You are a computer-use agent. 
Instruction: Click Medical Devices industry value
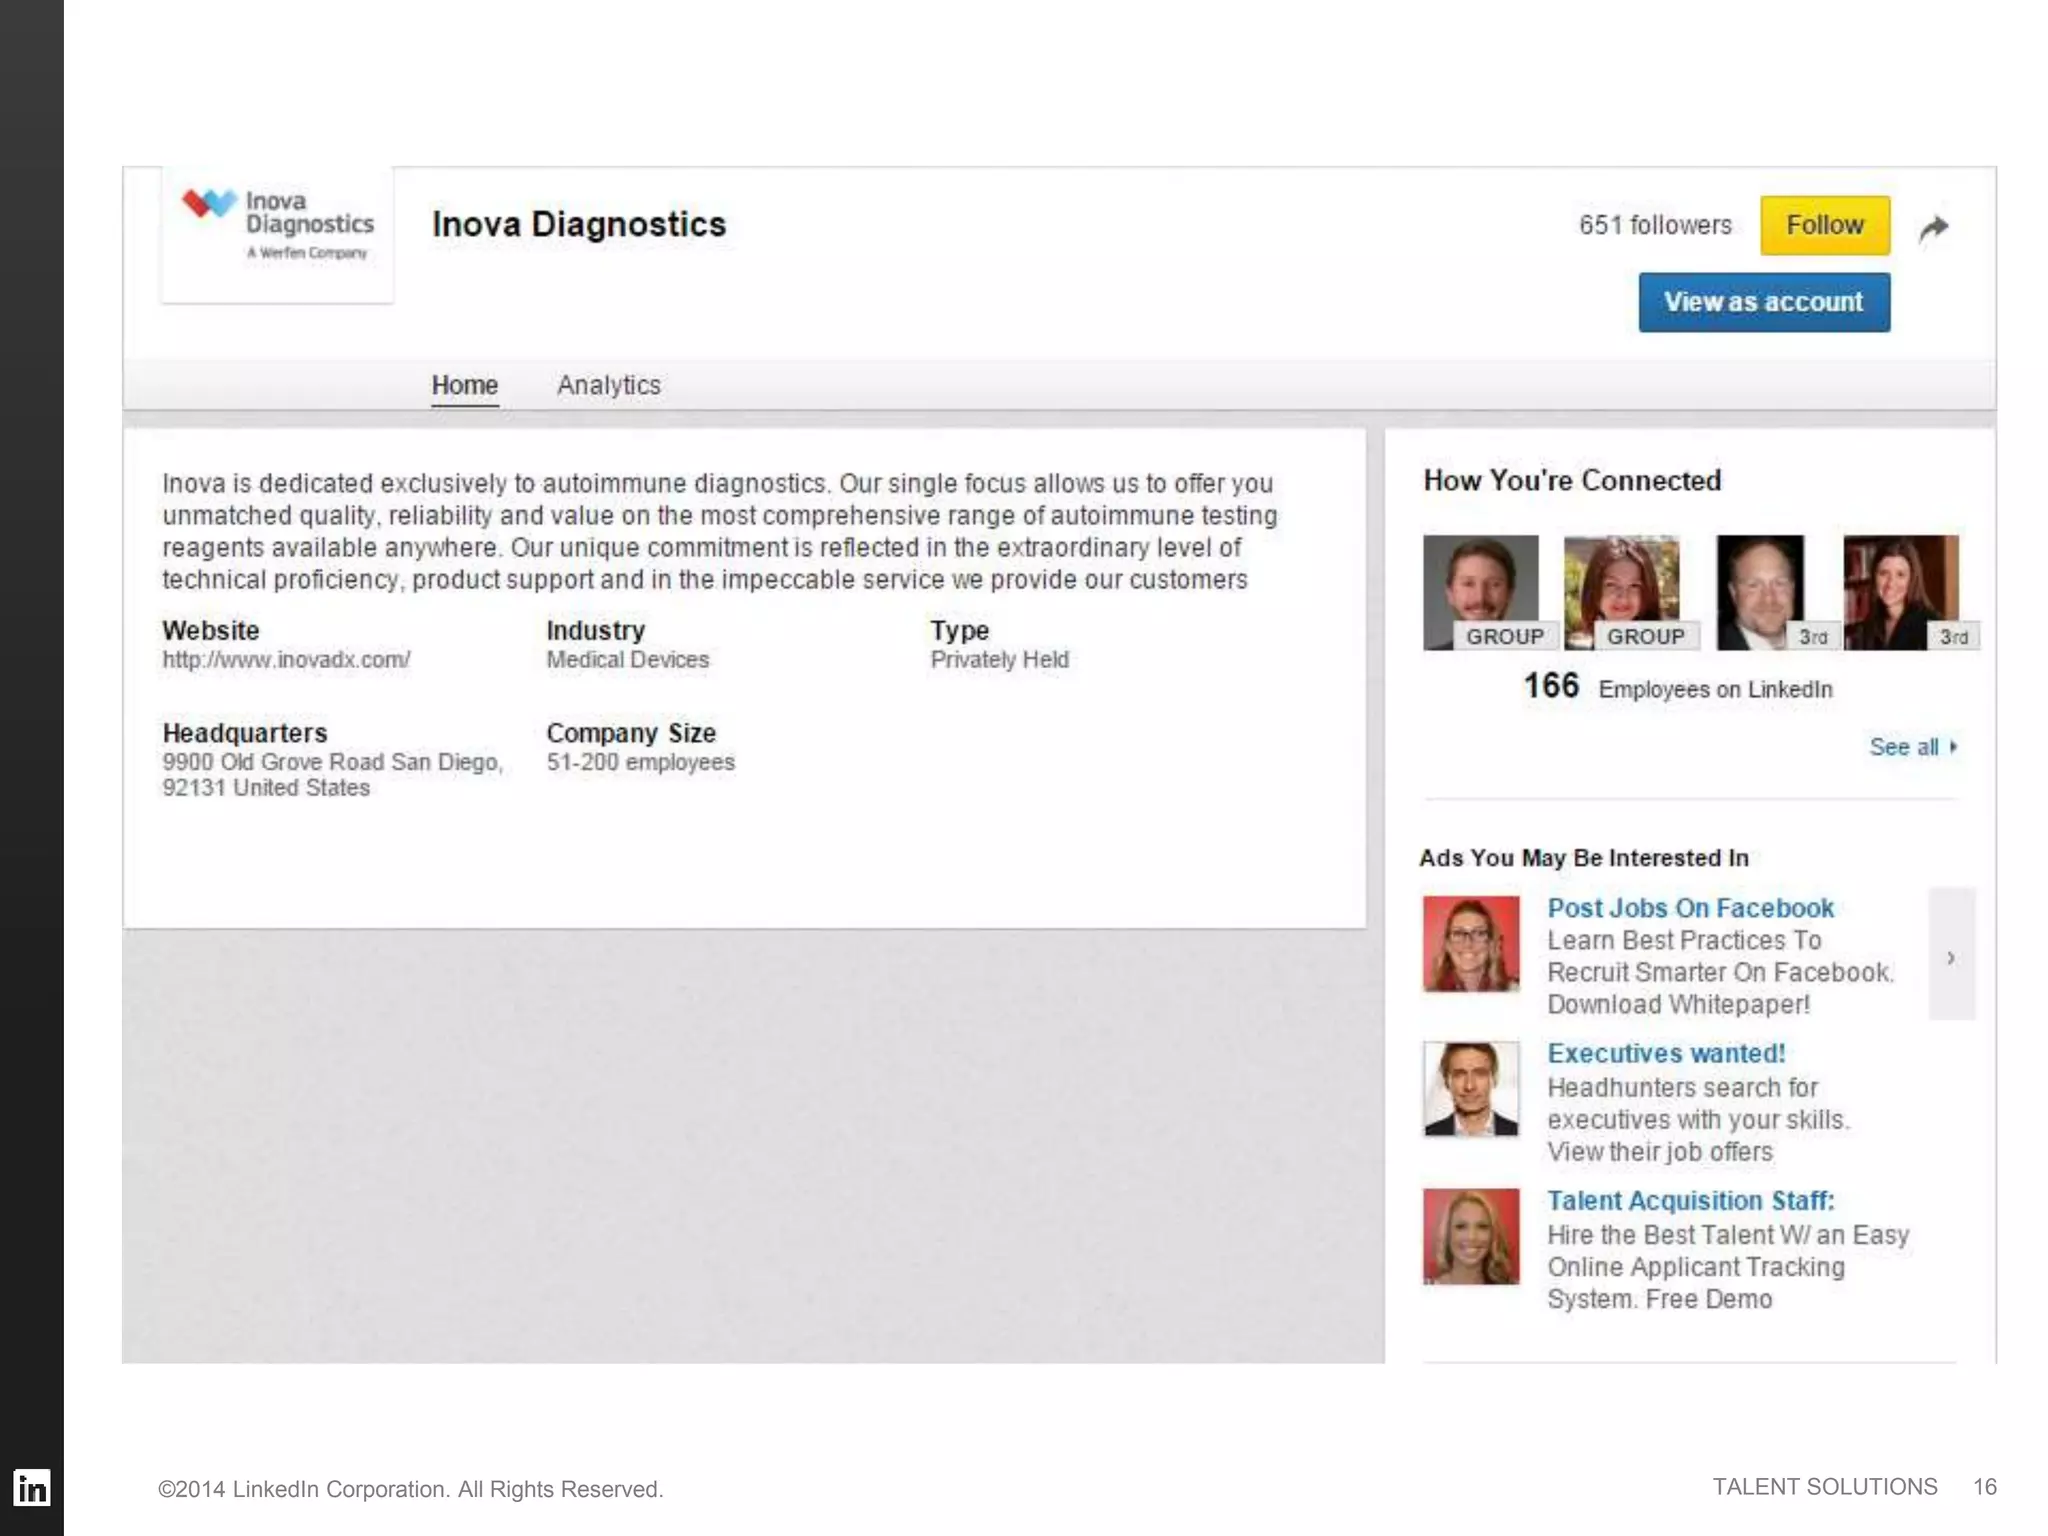627,660
